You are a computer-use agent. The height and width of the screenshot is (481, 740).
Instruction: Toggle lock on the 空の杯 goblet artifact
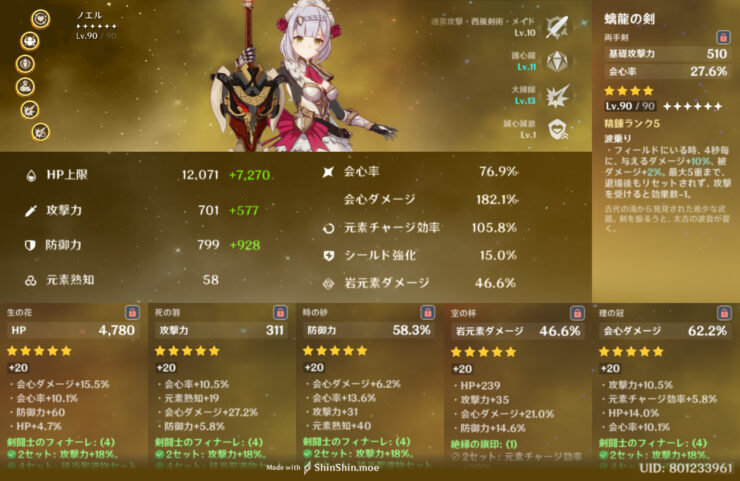click(x=577, y=313)
